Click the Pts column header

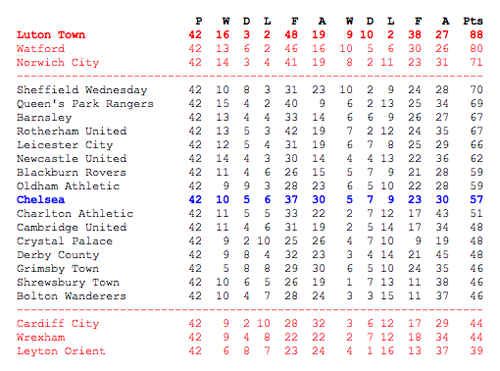473,21
